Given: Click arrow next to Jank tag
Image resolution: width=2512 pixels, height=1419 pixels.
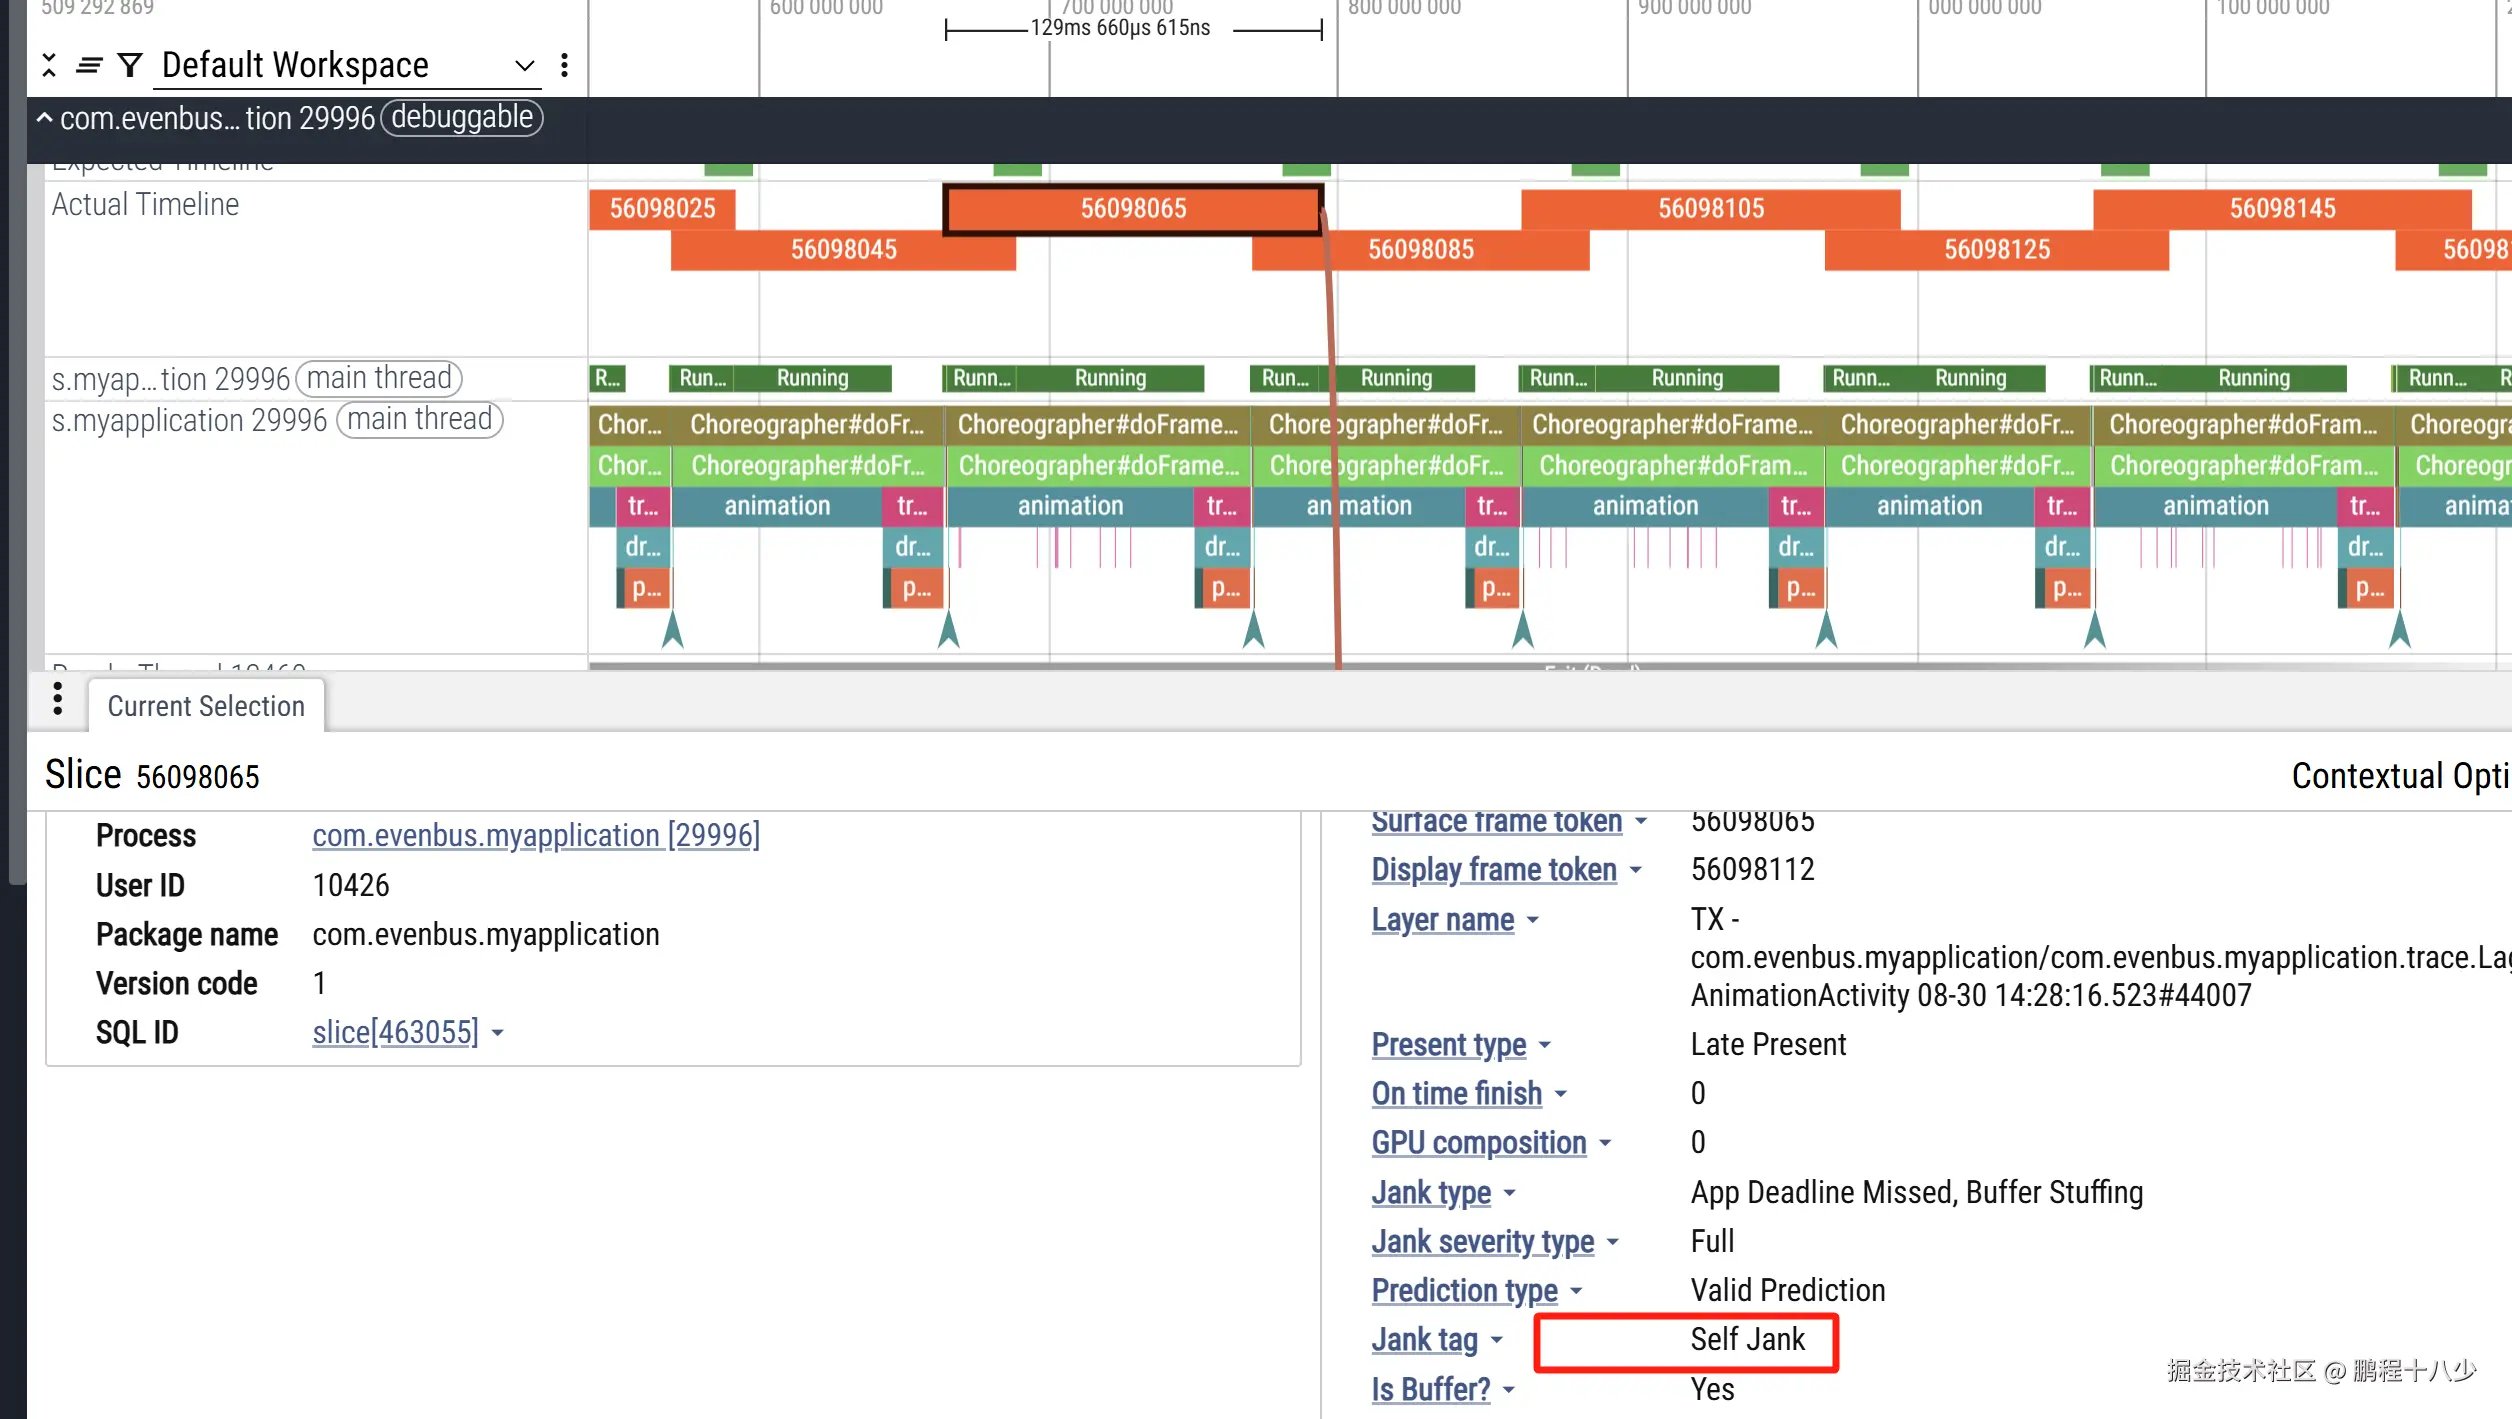Looking at the screenshot, I should 1497,1341.
